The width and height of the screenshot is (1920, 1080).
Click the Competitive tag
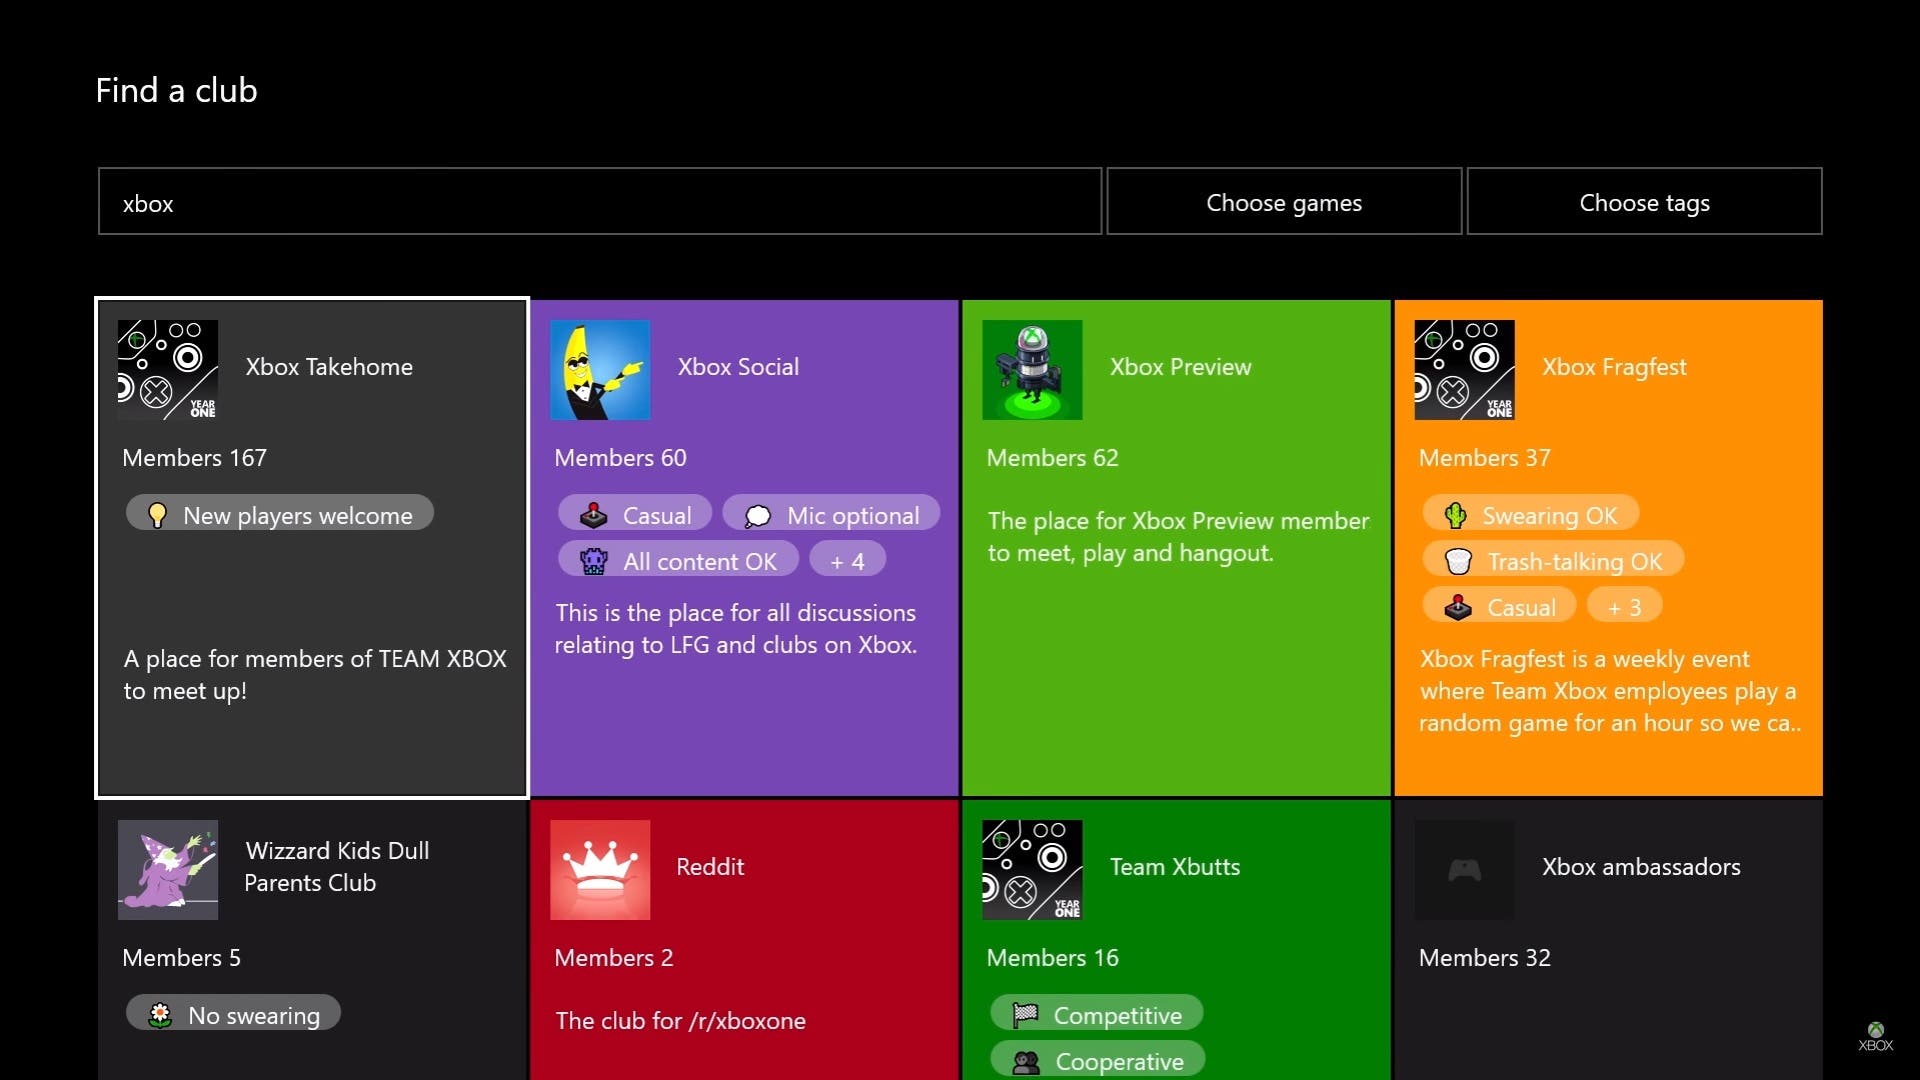point(1097,1014)
